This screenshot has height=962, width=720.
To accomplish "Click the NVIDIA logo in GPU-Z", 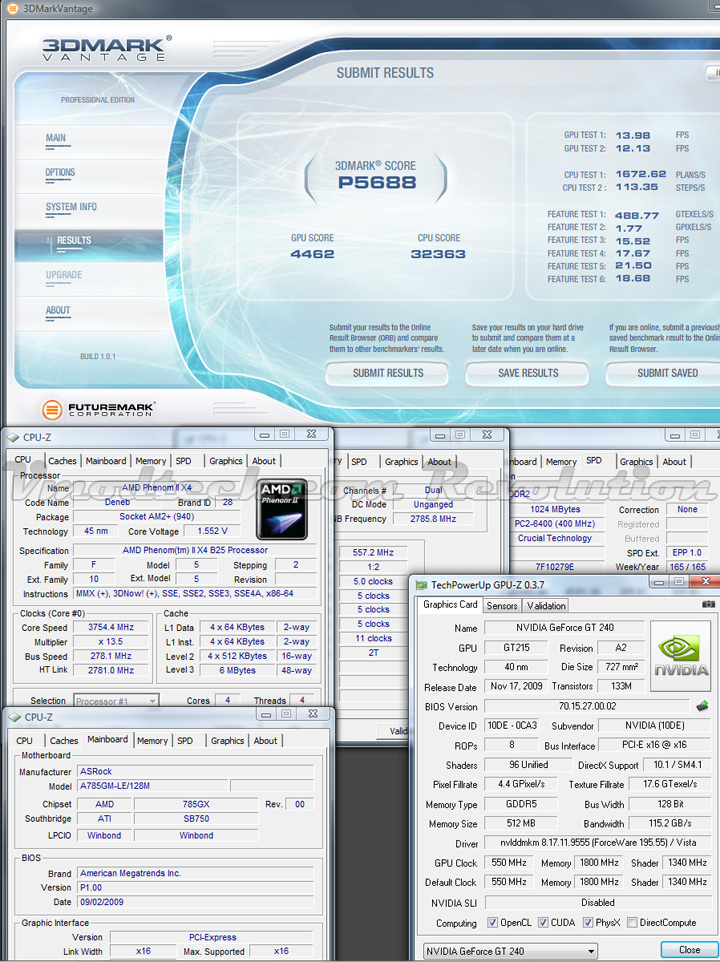I will [x=680, y=655].
